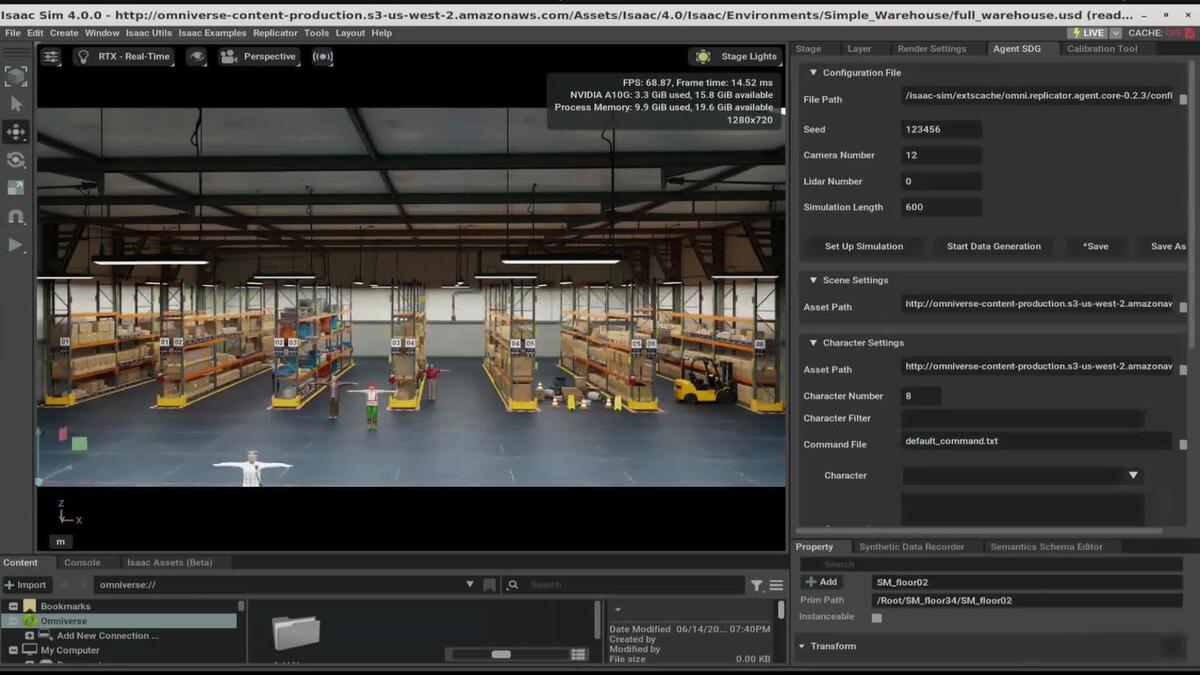The height and width of the screenshot is (675, 1200).
Task: Activate the Move tool in left toolbar
Action: coord(16,132)
